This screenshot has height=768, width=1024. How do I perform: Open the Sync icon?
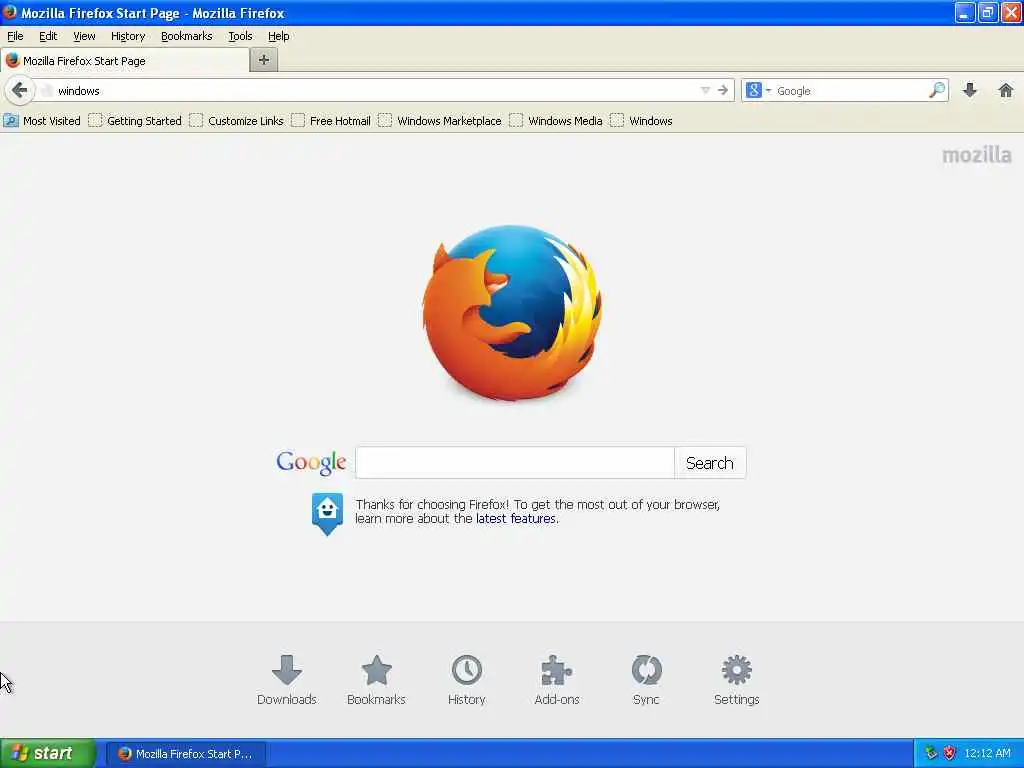646,680
